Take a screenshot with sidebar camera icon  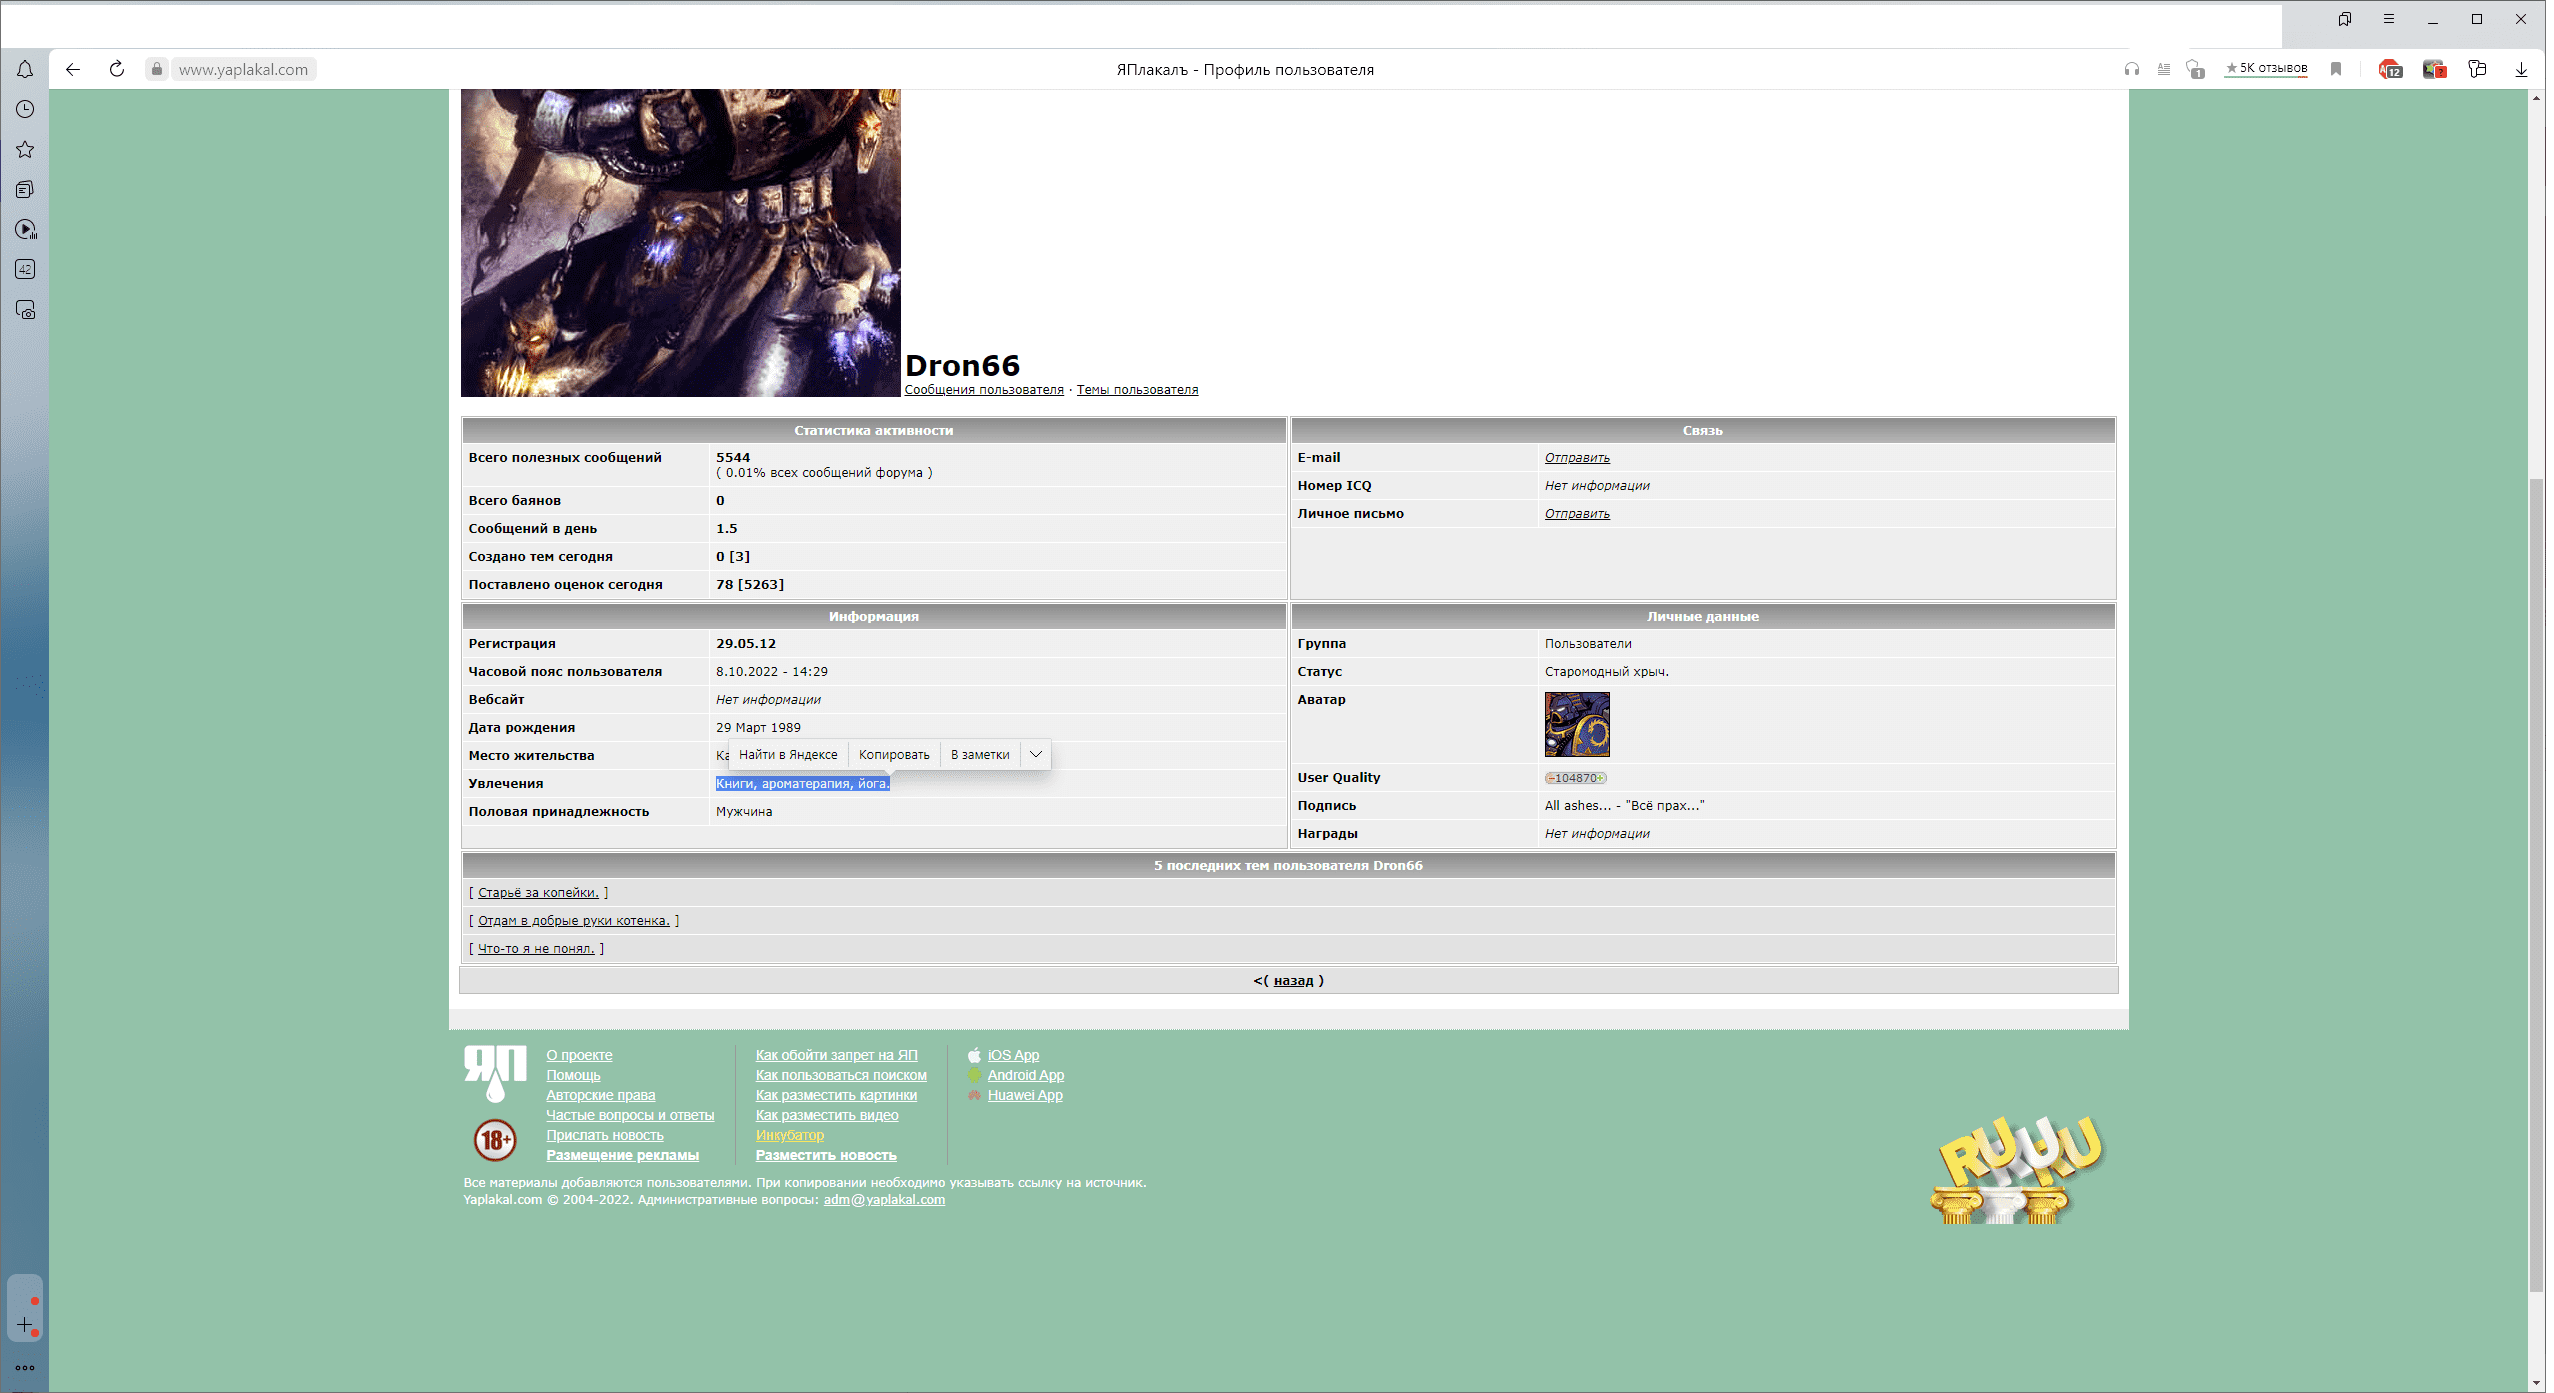[25, 310]
